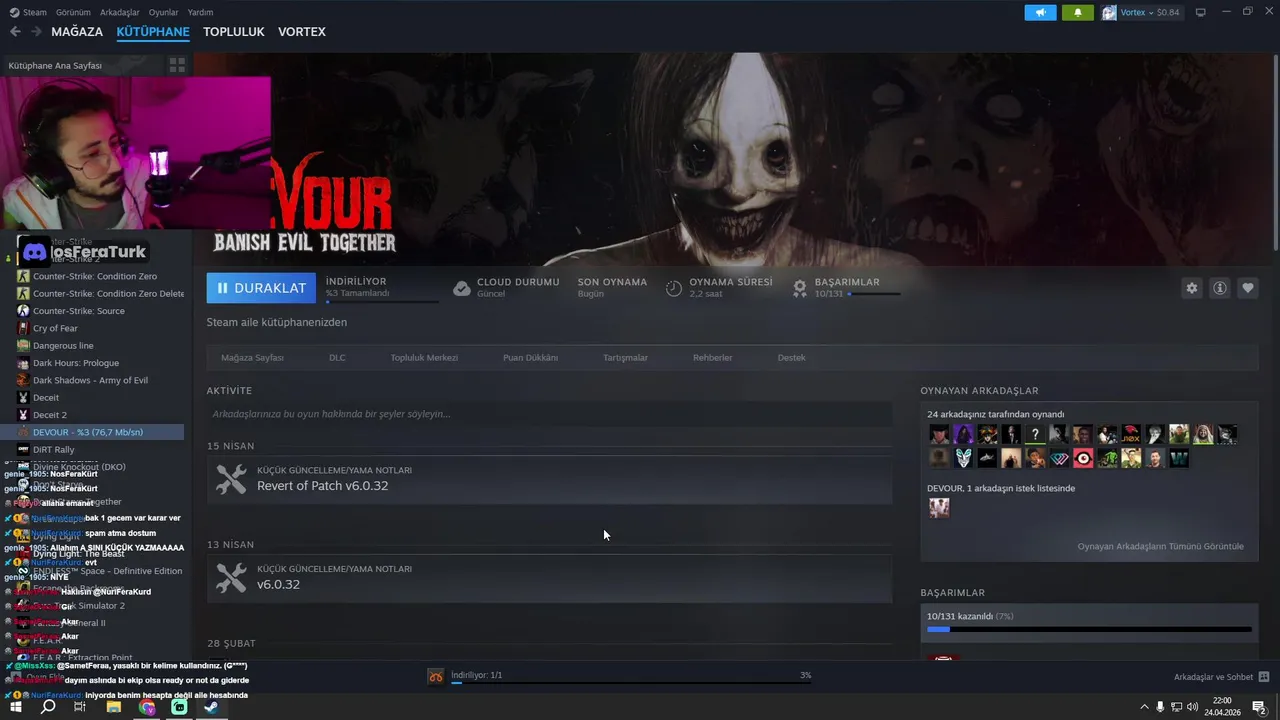Open File Explorer from the taskbar
The width and height of the screenshot is (1280, 720).
pos(114,707)
